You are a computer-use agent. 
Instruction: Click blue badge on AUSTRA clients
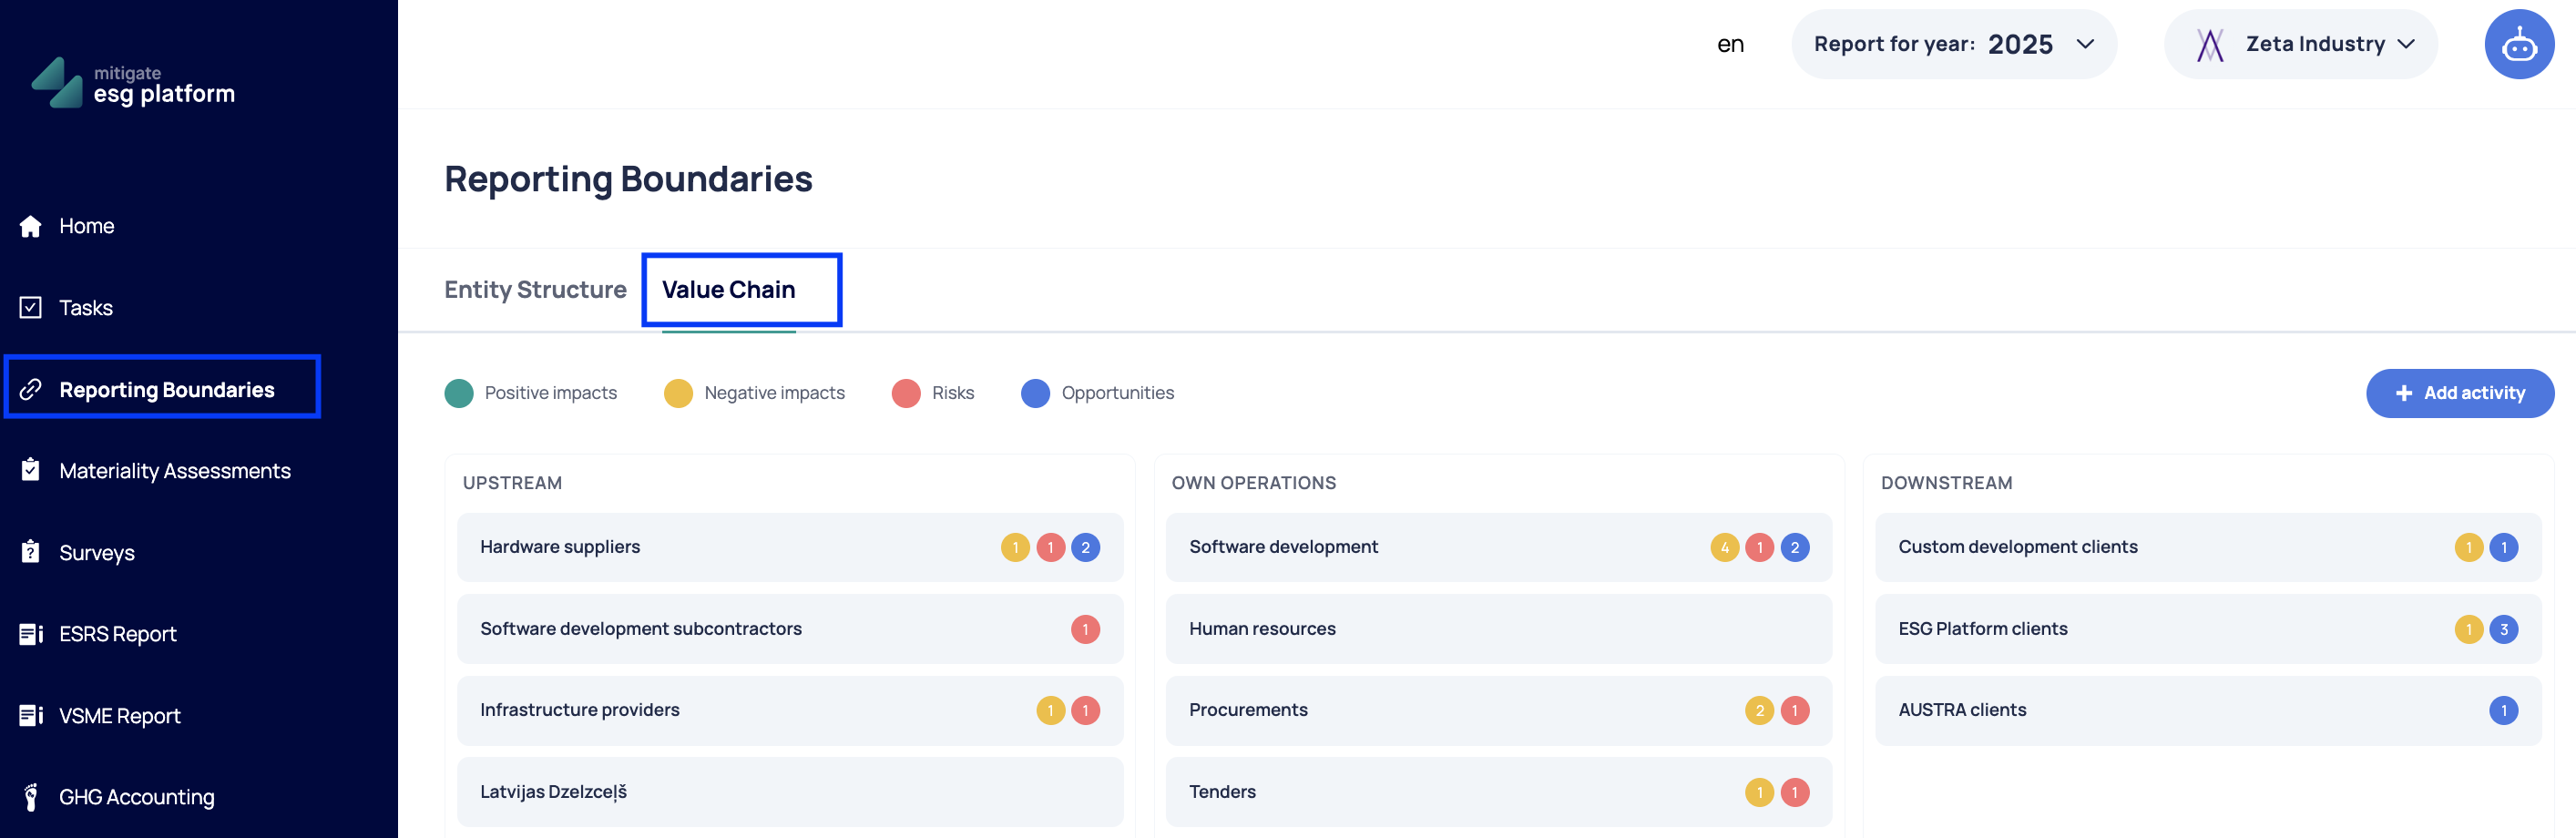pos(2503,710)
